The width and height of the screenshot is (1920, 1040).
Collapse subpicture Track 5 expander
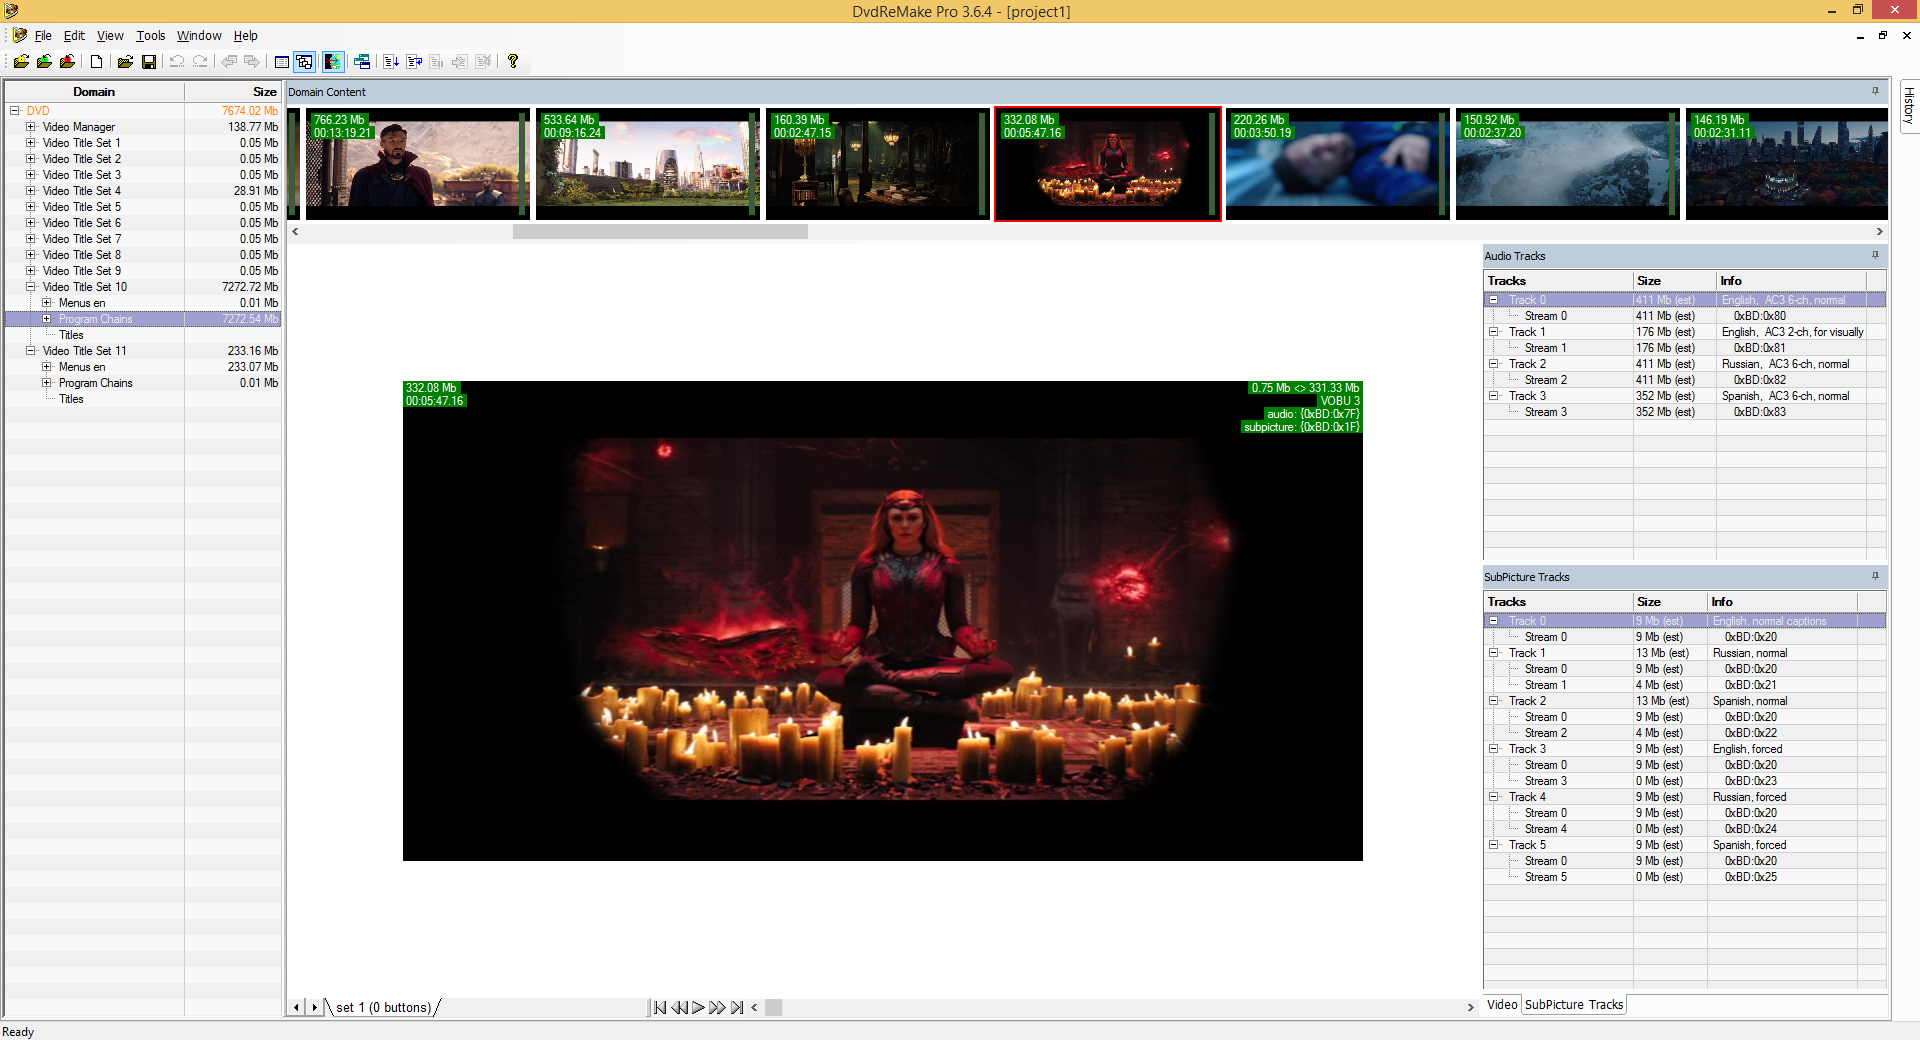click(1494, 845)
